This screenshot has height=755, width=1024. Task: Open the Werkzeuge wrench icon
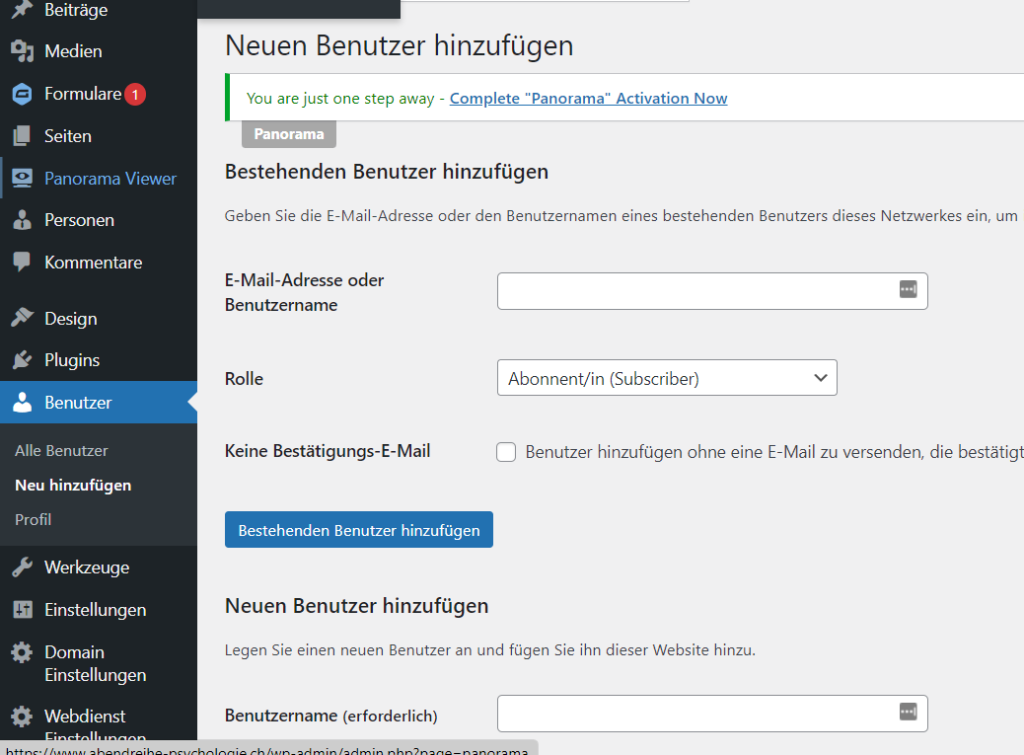[22, 567]
